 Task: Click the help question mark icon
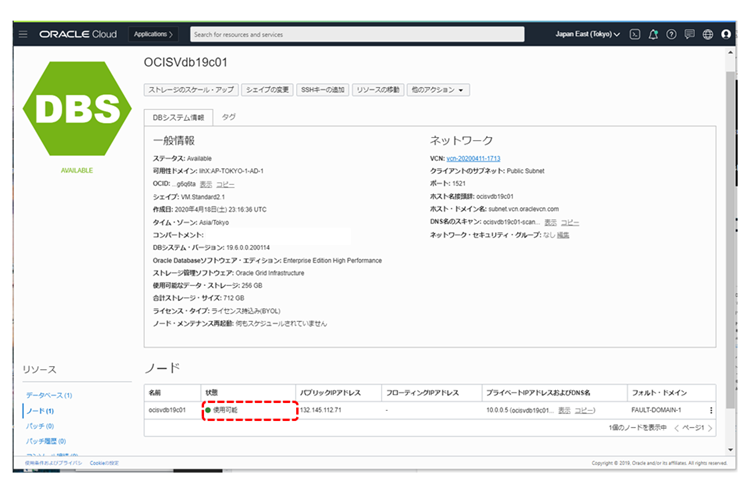pos(671,34)
